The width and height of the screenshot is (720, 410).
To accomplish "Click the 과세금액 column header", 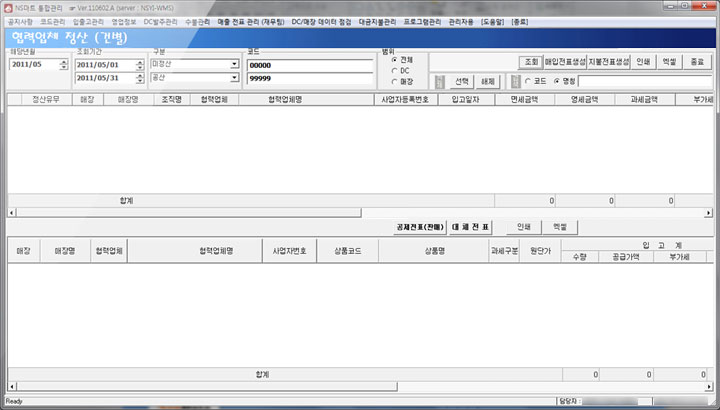I will [645, 99].
